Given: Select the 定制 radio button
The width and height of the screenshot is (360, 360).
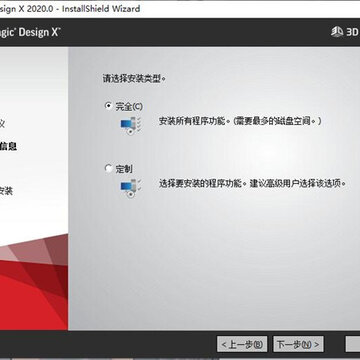Looking at the screenshot, I should (x=108, y=168).
